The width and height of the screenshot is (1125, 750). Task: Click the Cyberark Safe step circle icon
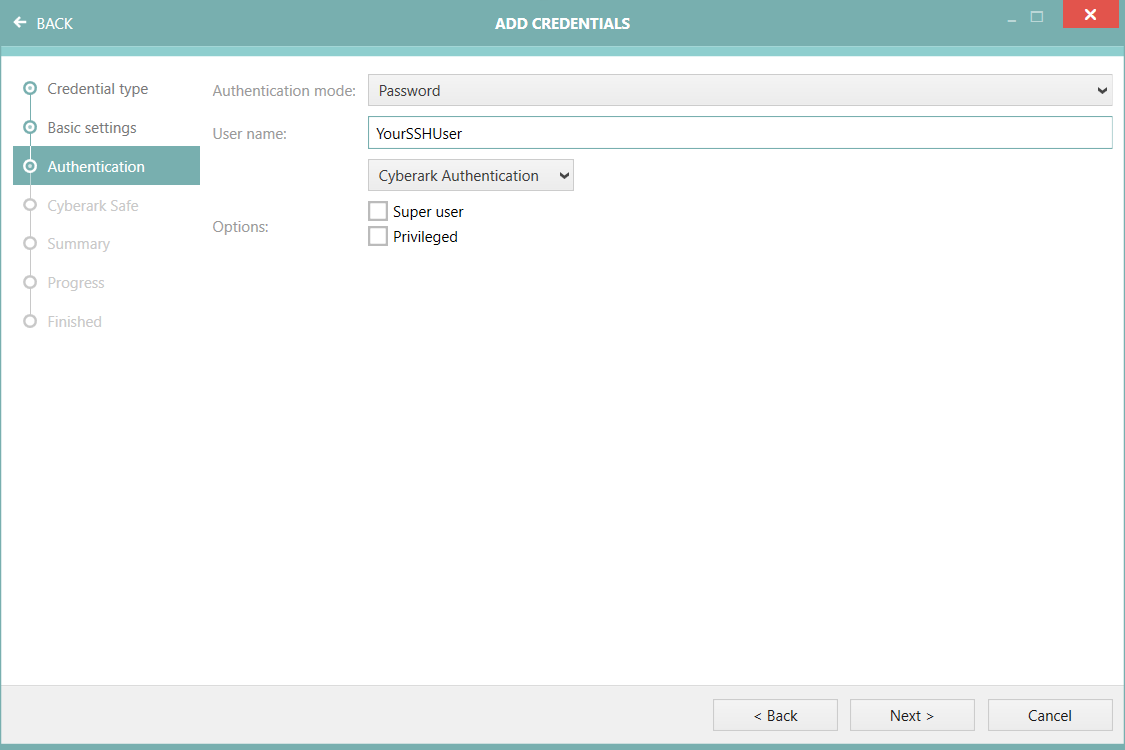pos(30,206)
